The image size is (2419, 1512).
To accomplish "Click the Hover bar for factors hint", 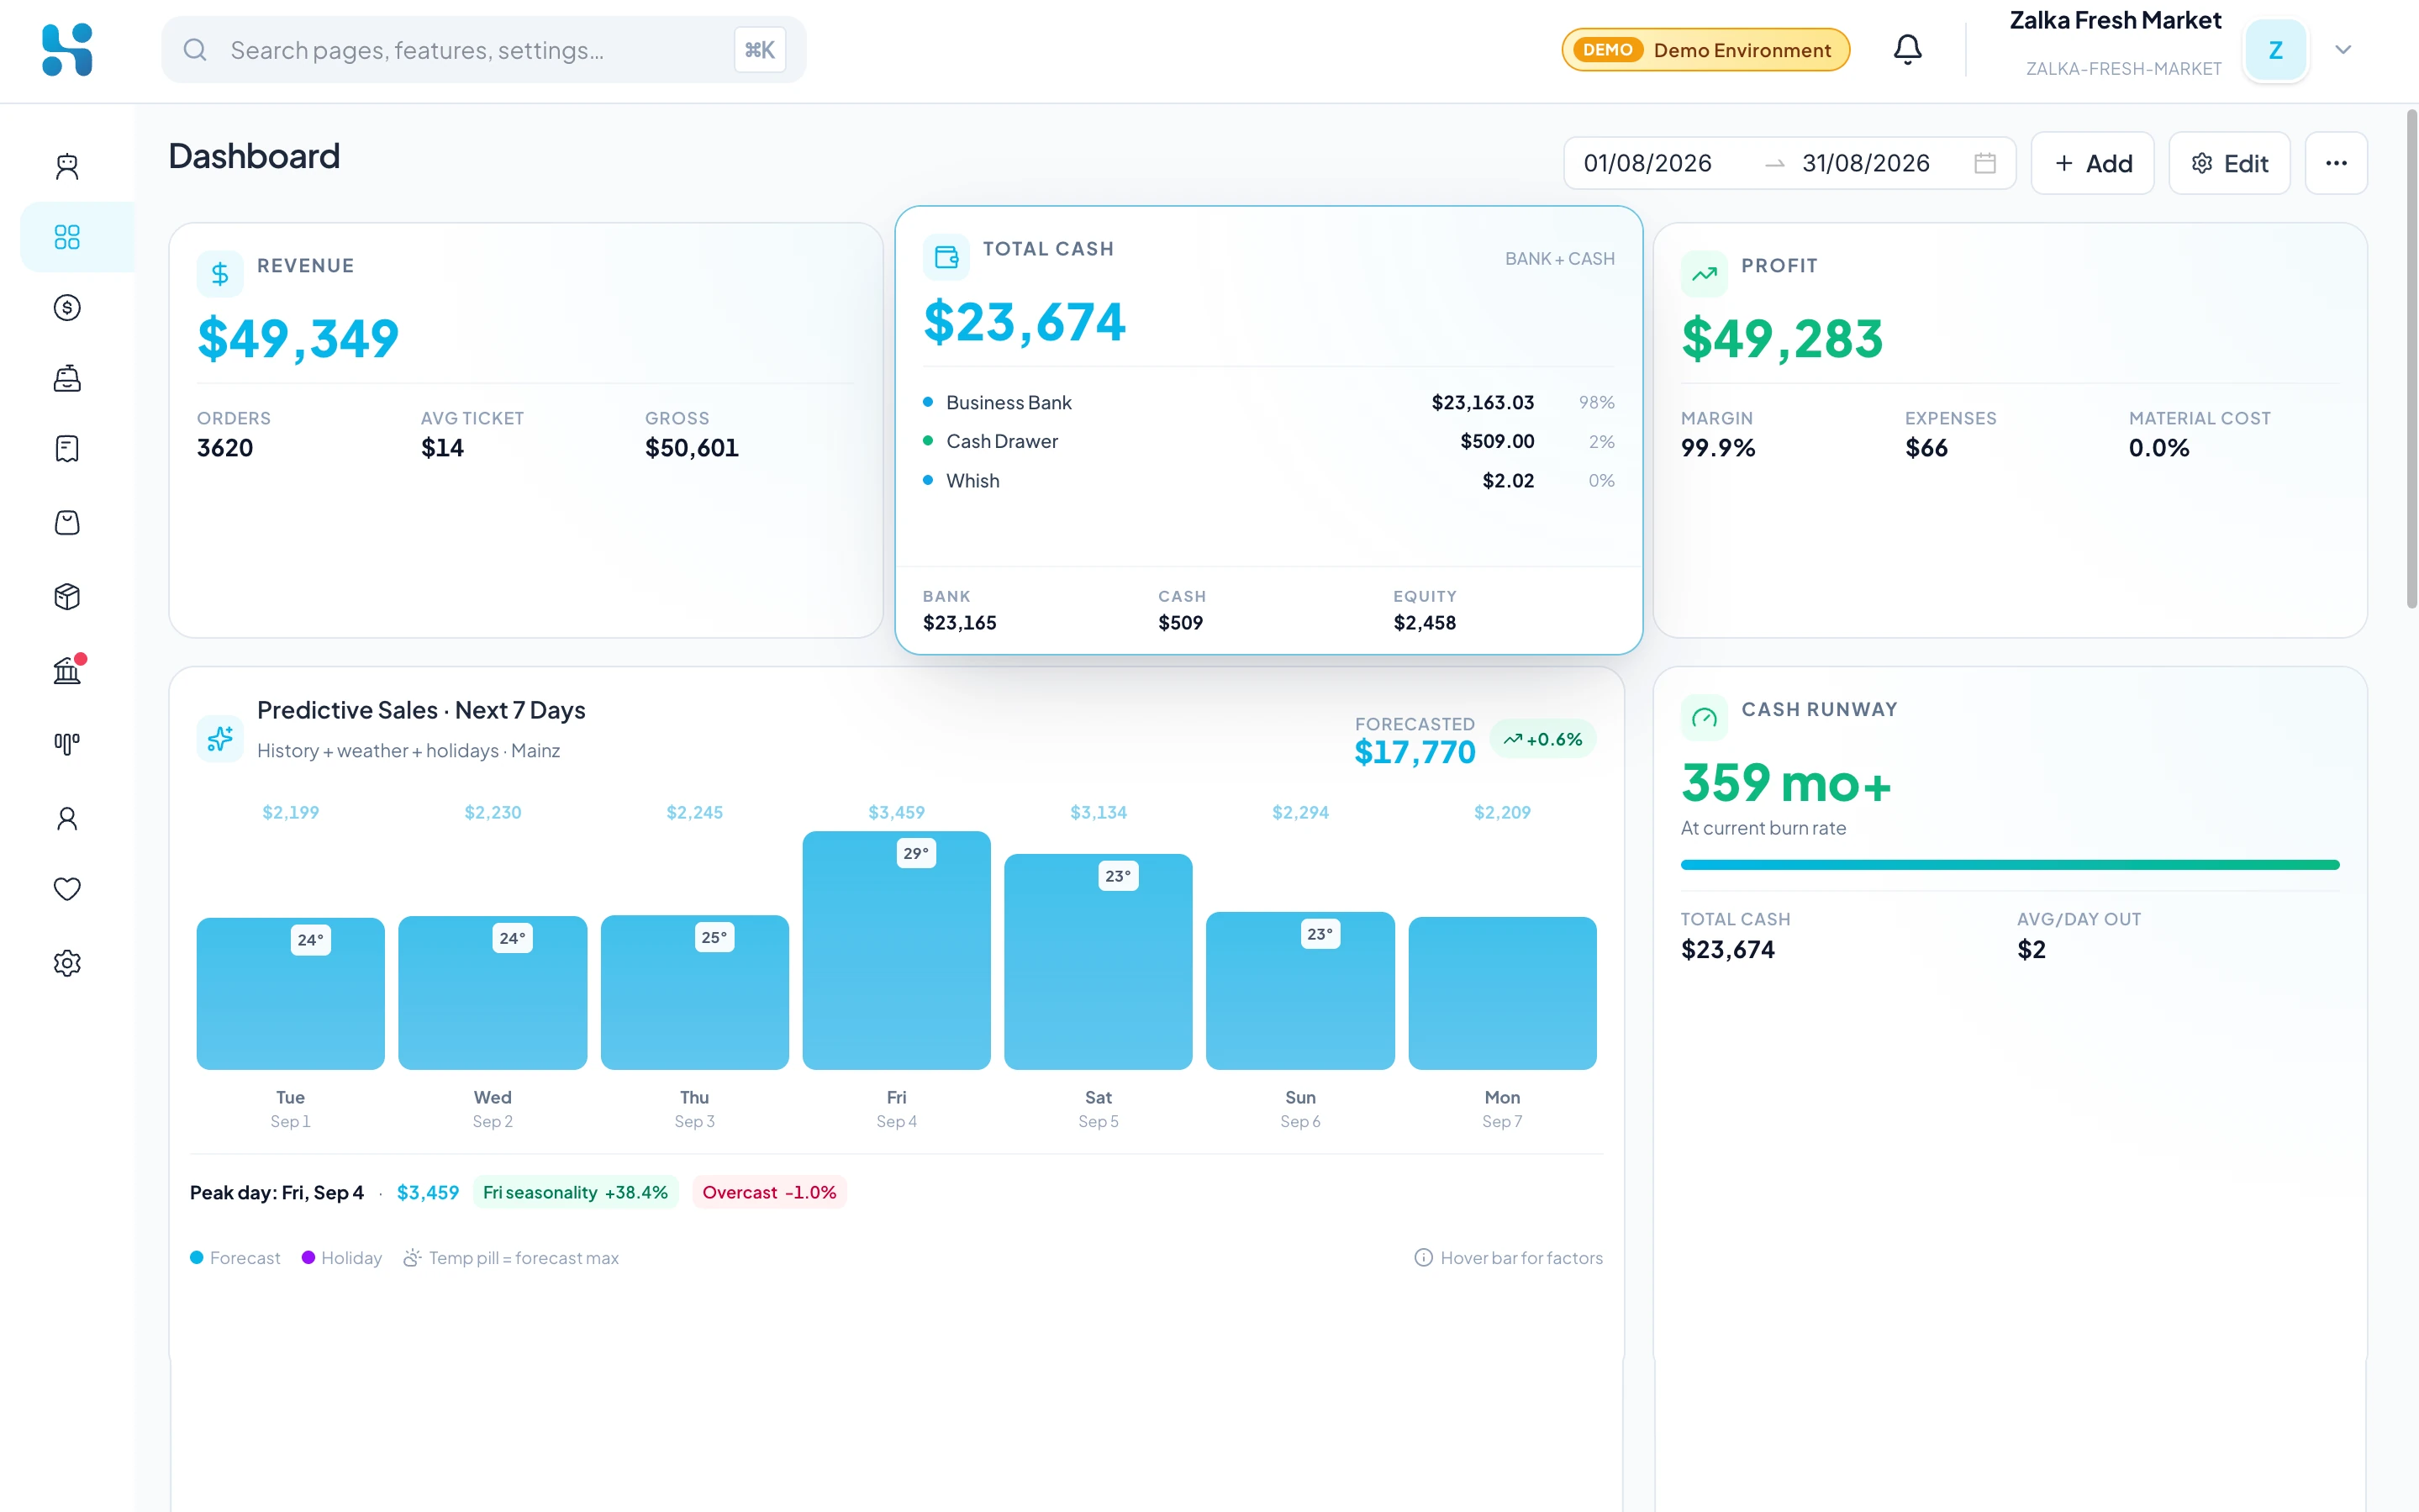I will pyautogui.click(x=1508, y=1258).
